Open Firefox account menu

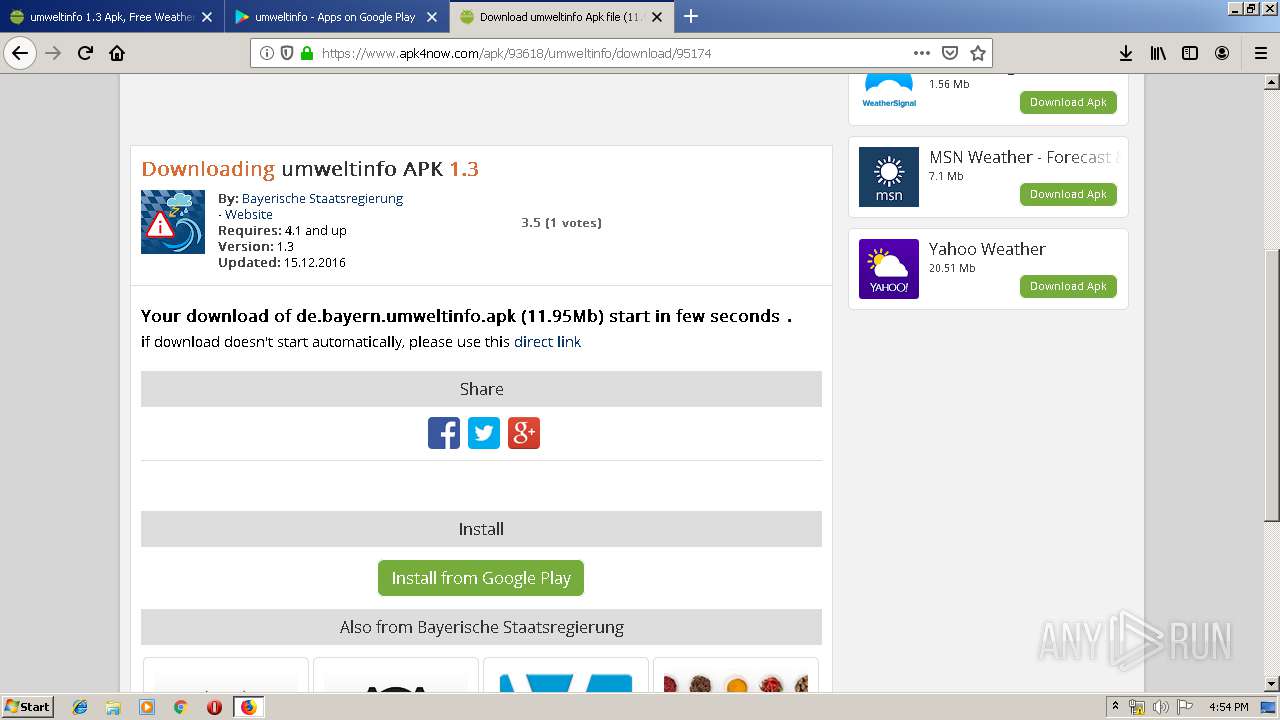click(1222, 53)
